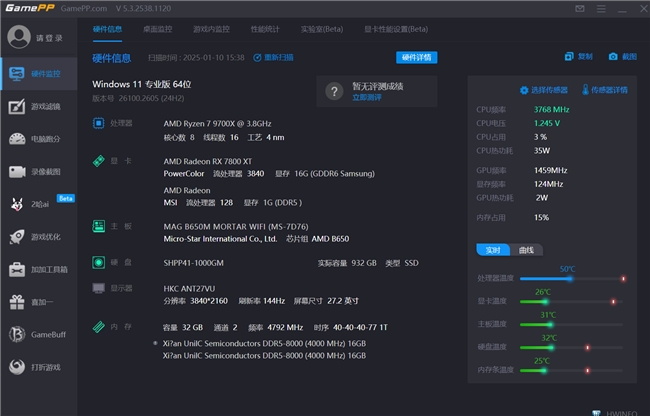The width and height of the screenshot is (650, 416).
Task: Click the 重新扫描 rescan link
Action: click(279, 58)
